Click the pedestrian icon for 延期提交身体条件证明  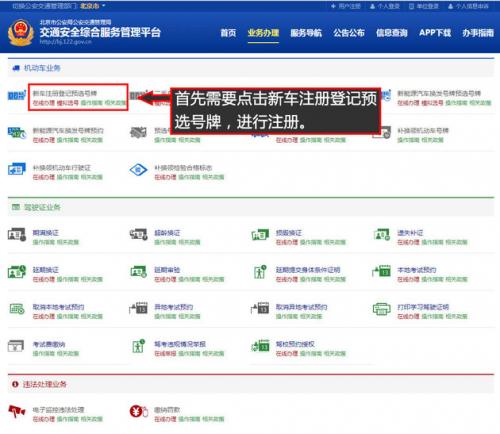pos(260,272)
